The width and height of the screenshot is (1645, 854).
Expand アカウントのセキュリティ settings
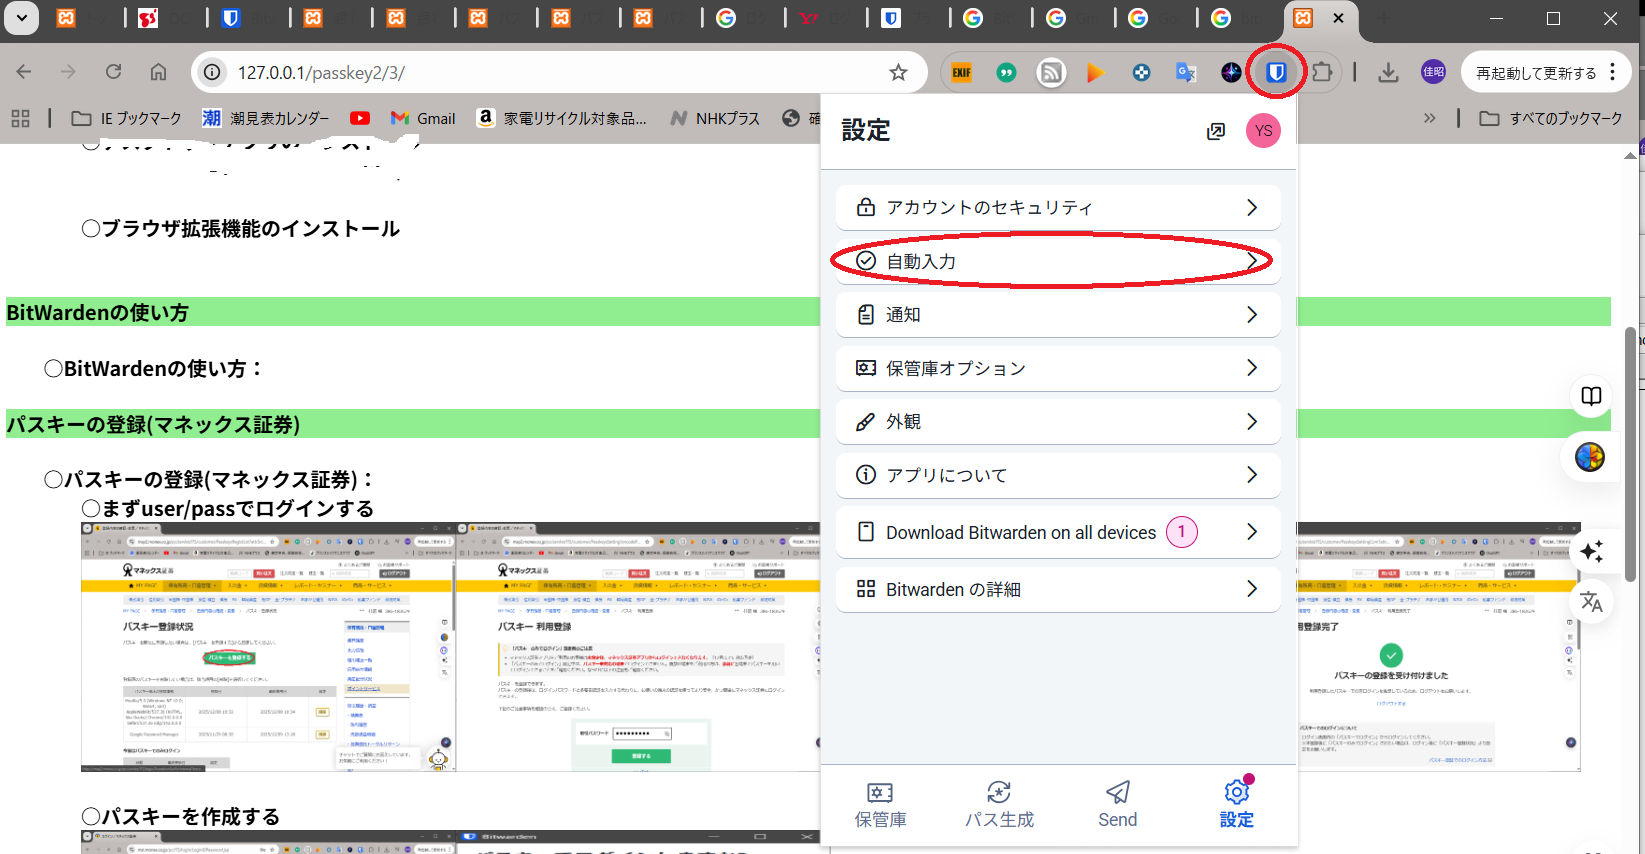1058,207
